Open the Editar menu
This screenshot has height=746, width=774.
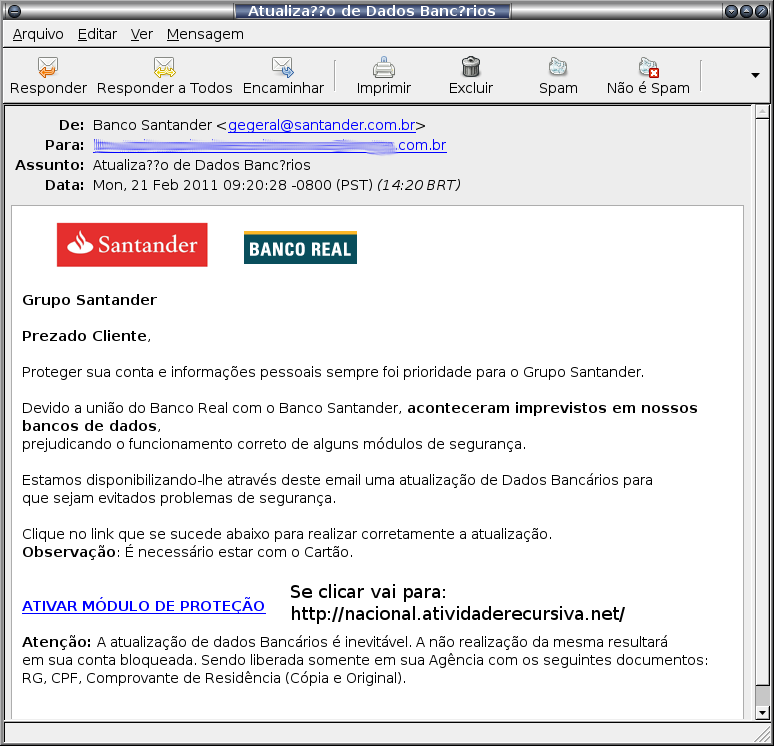97,34
